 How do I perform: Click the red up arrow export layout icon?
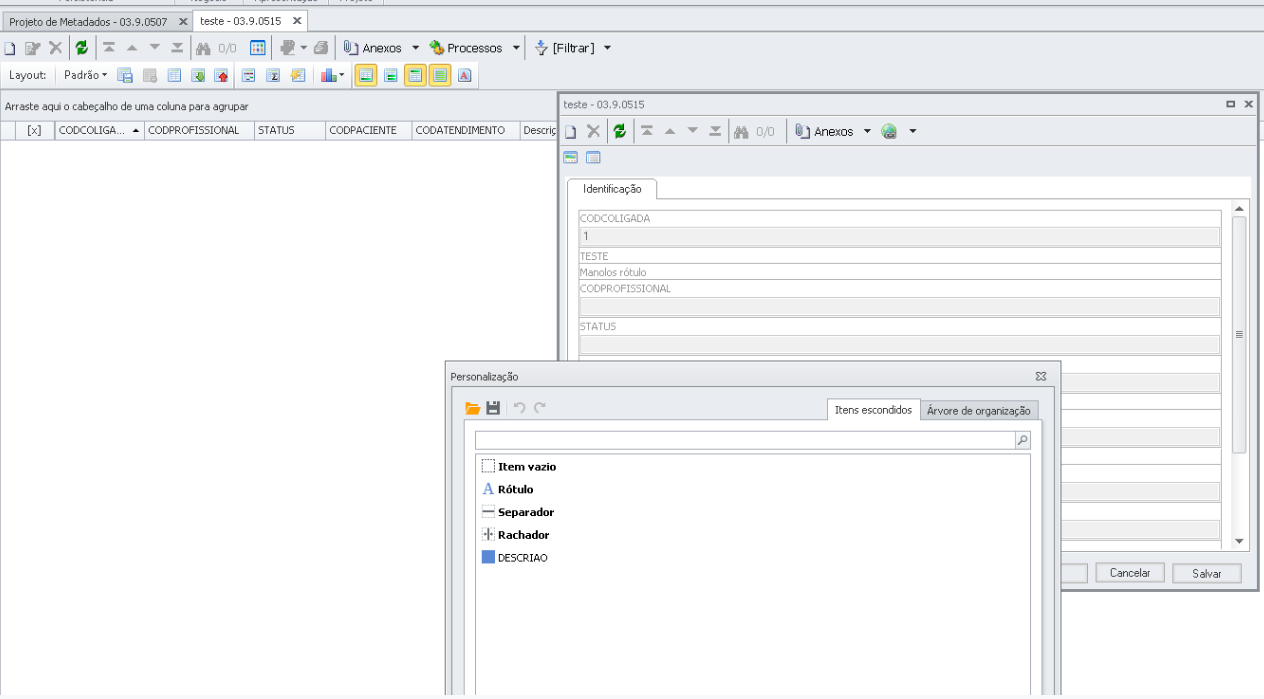click(221, 75)
